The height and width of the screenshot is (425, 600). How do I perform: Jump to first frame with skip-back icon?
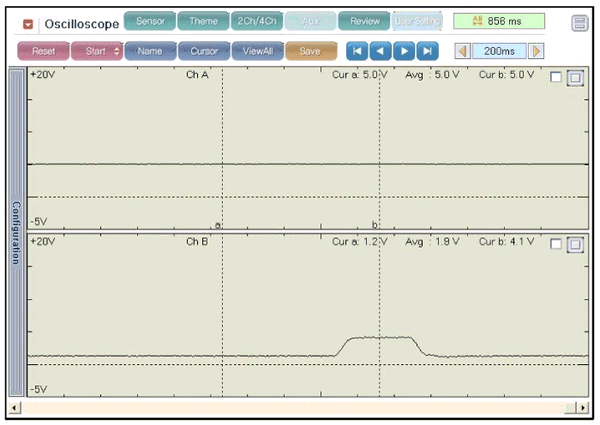pyautogui.click(x=357, y=50)
